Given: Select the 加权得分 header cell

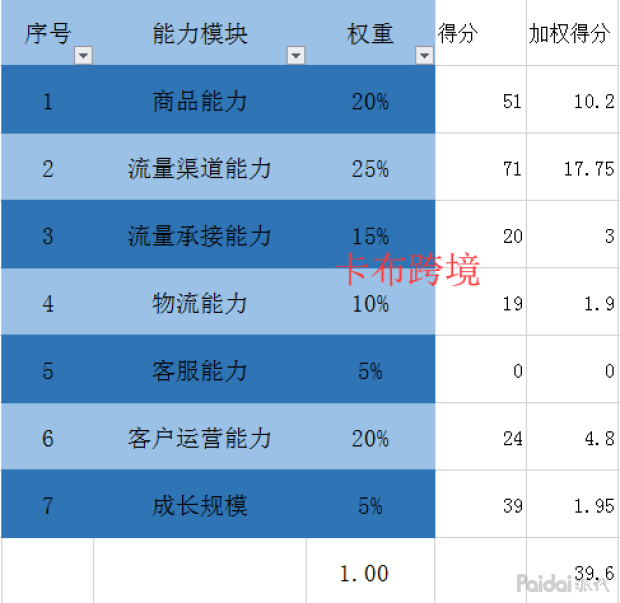Looking at the screenshot, I should pyautogui.click(x=572, y=34).
